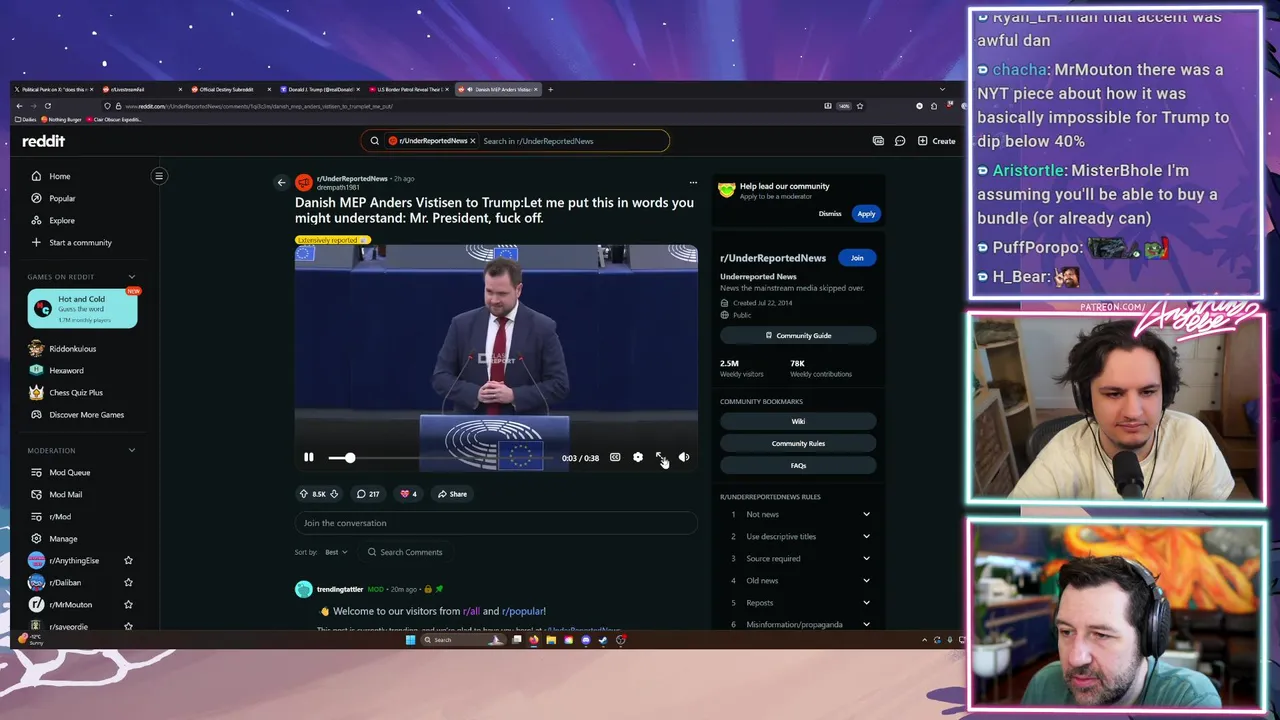
Task: Pause the video with the pause icon
Action: coord(309,457)
